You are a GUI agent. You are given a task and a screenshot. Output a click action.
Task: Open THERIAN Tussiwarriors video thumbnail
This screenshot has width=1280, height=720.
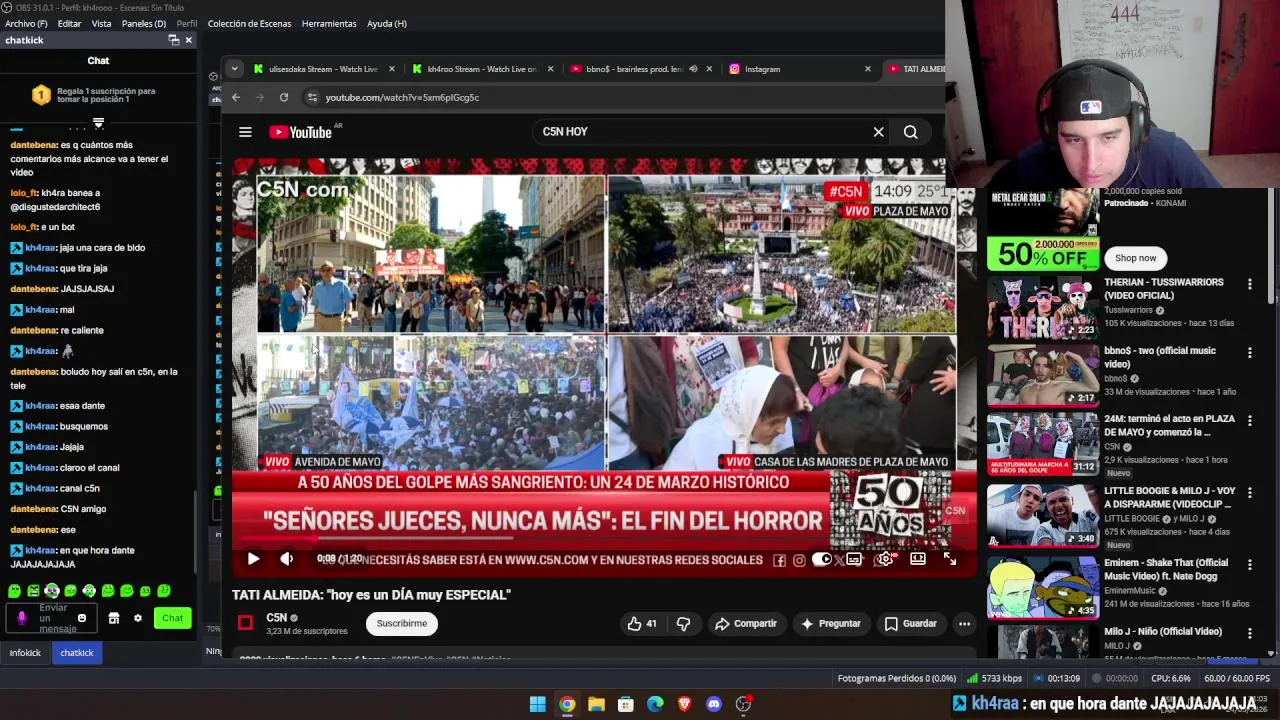pyautogui.click(x=1042, y=308)
